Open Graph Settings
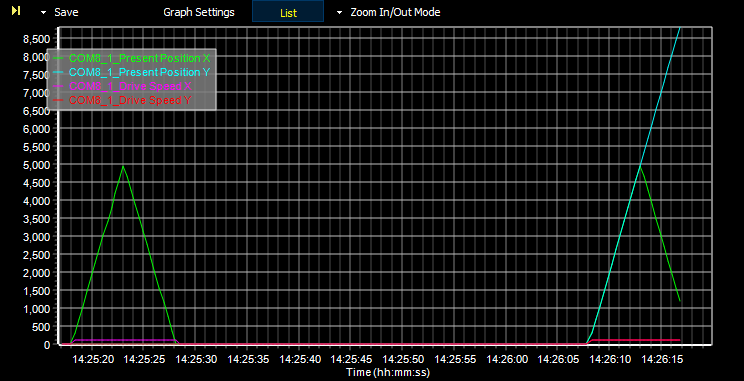 pyautogui.click(x=199, y=12)
